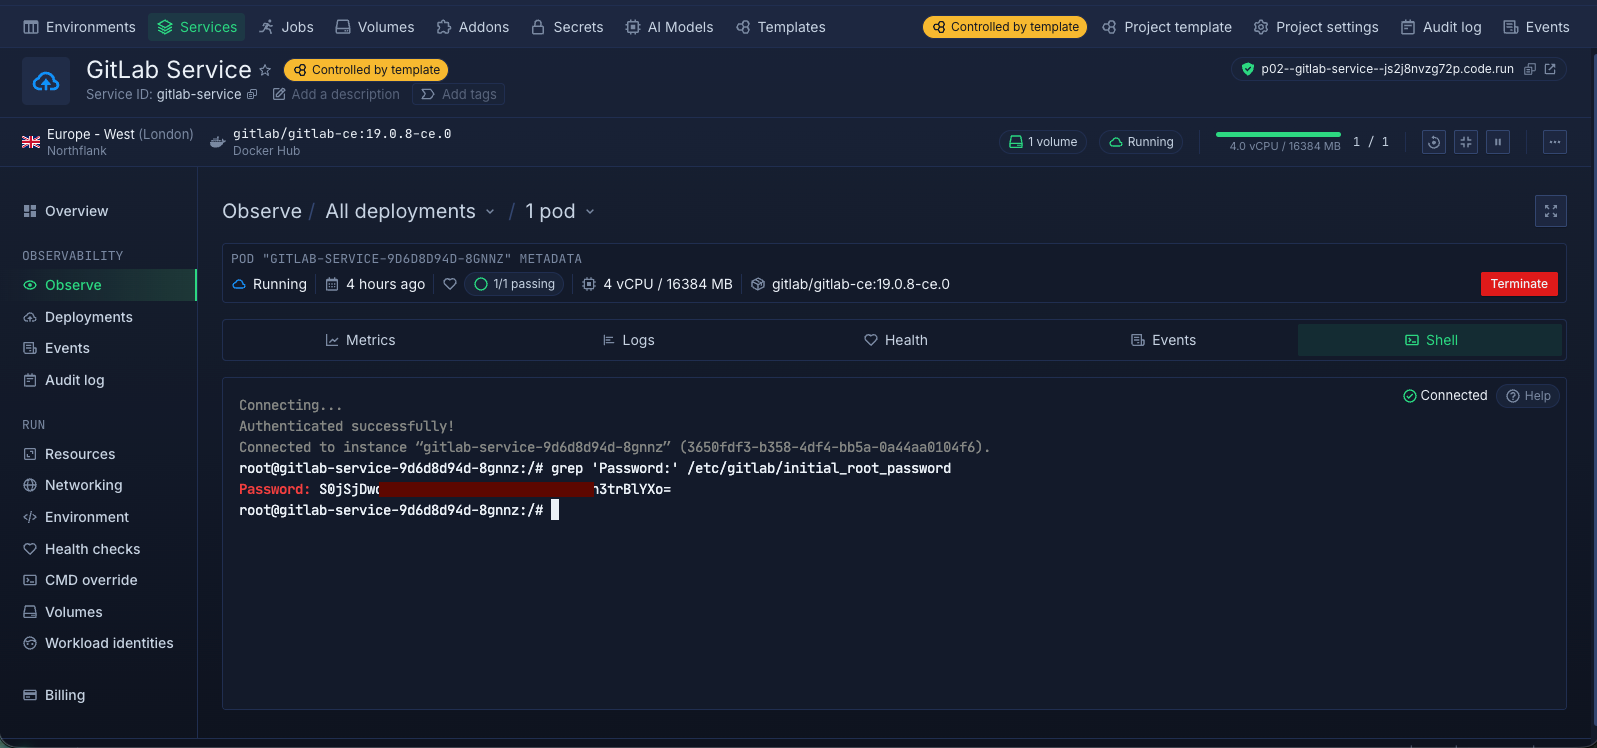Viewport: 1597px width, 748px height.
Task: Switch to the Events tab
Action: (x=1163, y=340)
